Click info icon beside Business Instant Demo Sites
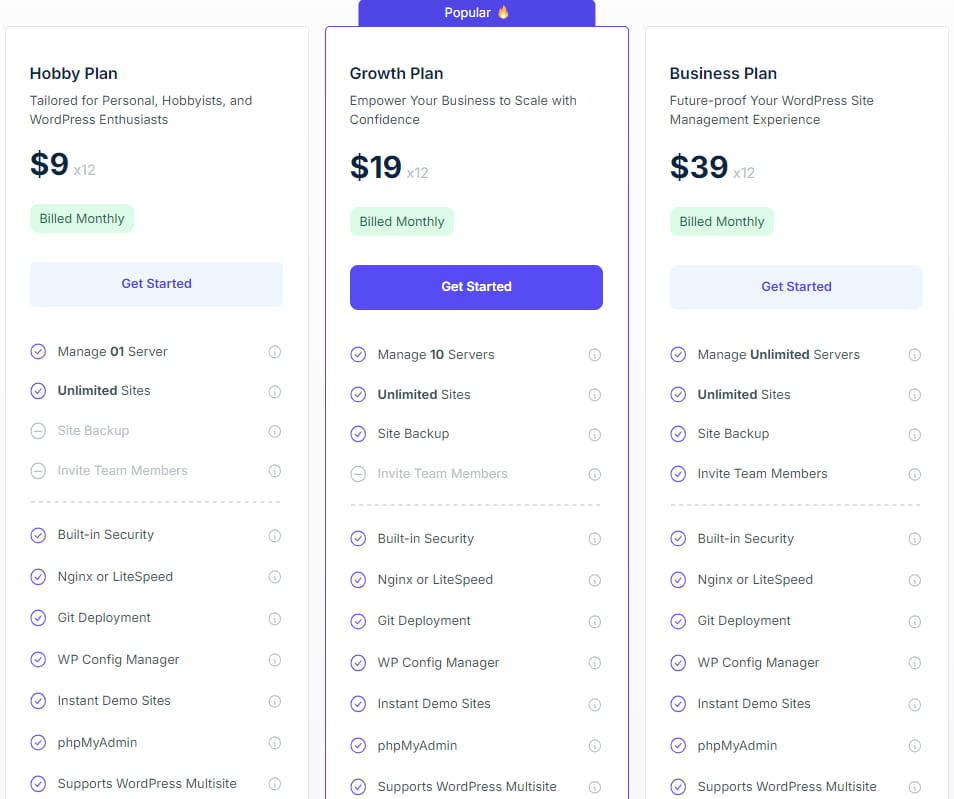 coord(915,704)
